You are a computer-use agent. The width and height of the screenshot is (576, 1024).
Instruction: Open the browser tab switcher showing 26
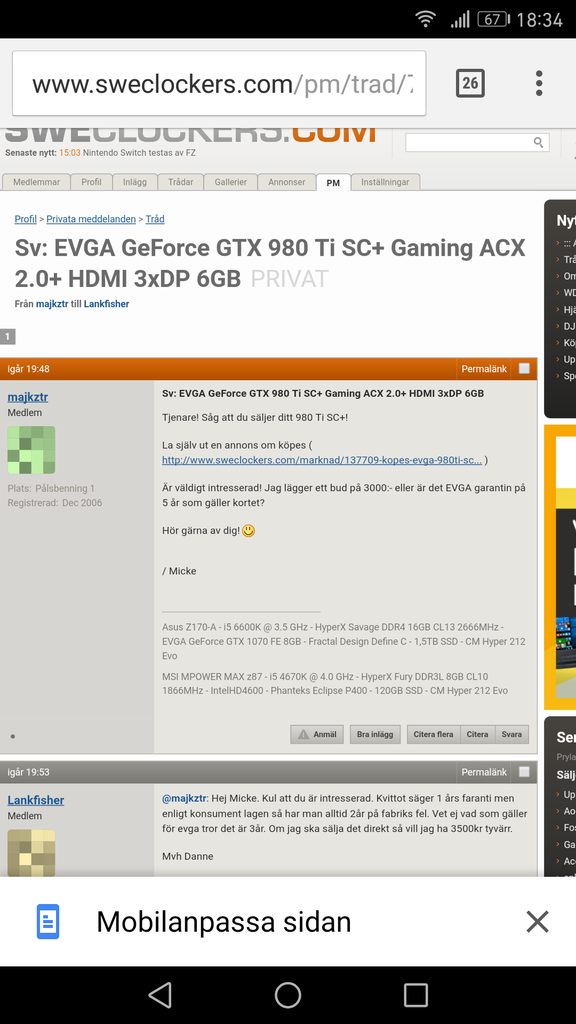click(470, 83)
